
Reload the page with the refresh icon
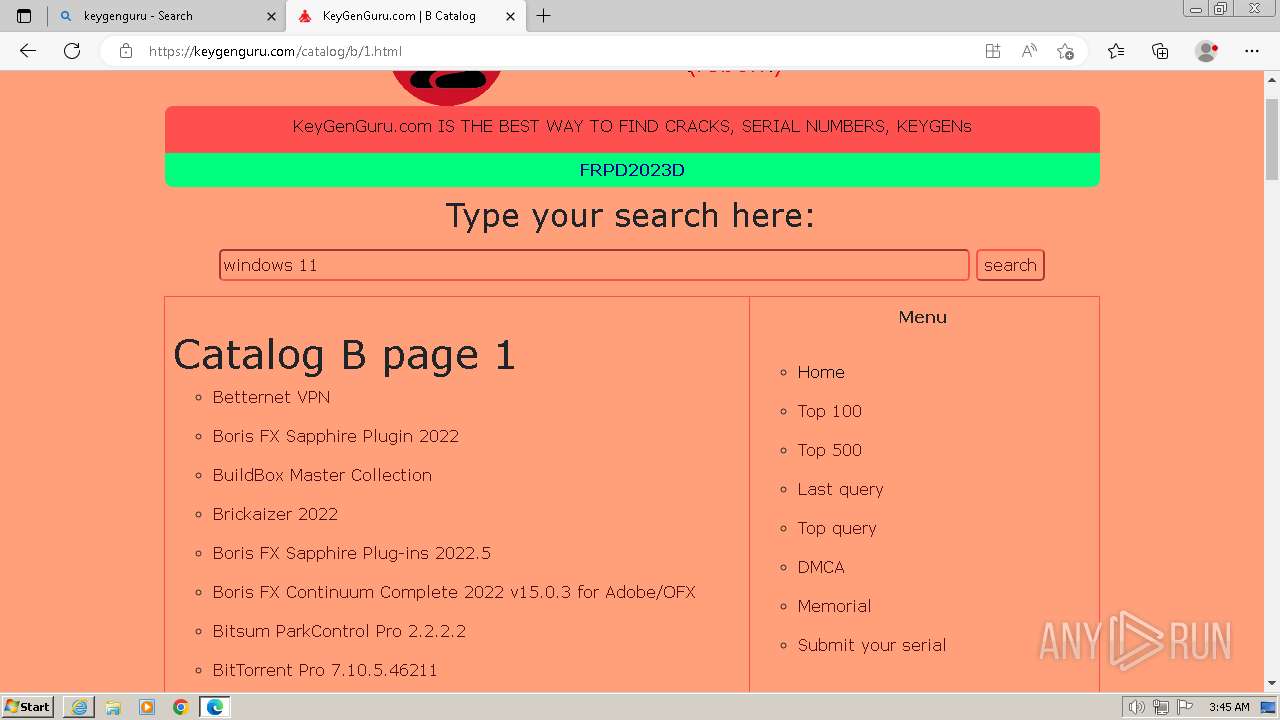pos(72,51)
